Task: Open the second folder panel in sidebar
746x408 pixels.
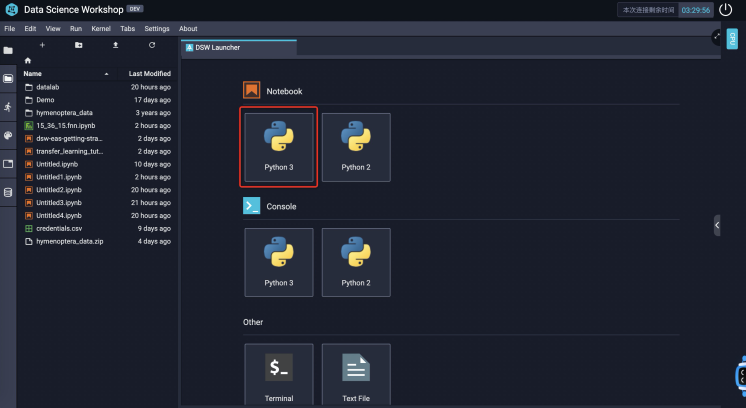Action: 8,78
